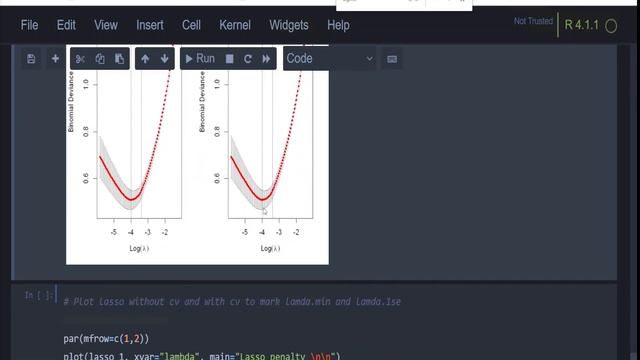Restart the kernel icon
Viewport: 640px width, 360px height.
pyautogui.click(x=248, y=59)
